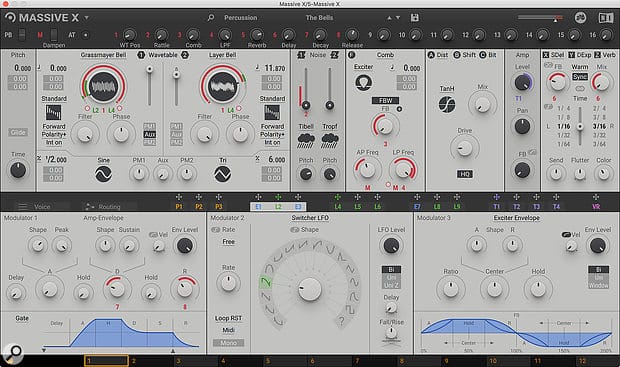Click the Tropf noise cloud icon
The image size is (620, 367).
tap(330, 141)
